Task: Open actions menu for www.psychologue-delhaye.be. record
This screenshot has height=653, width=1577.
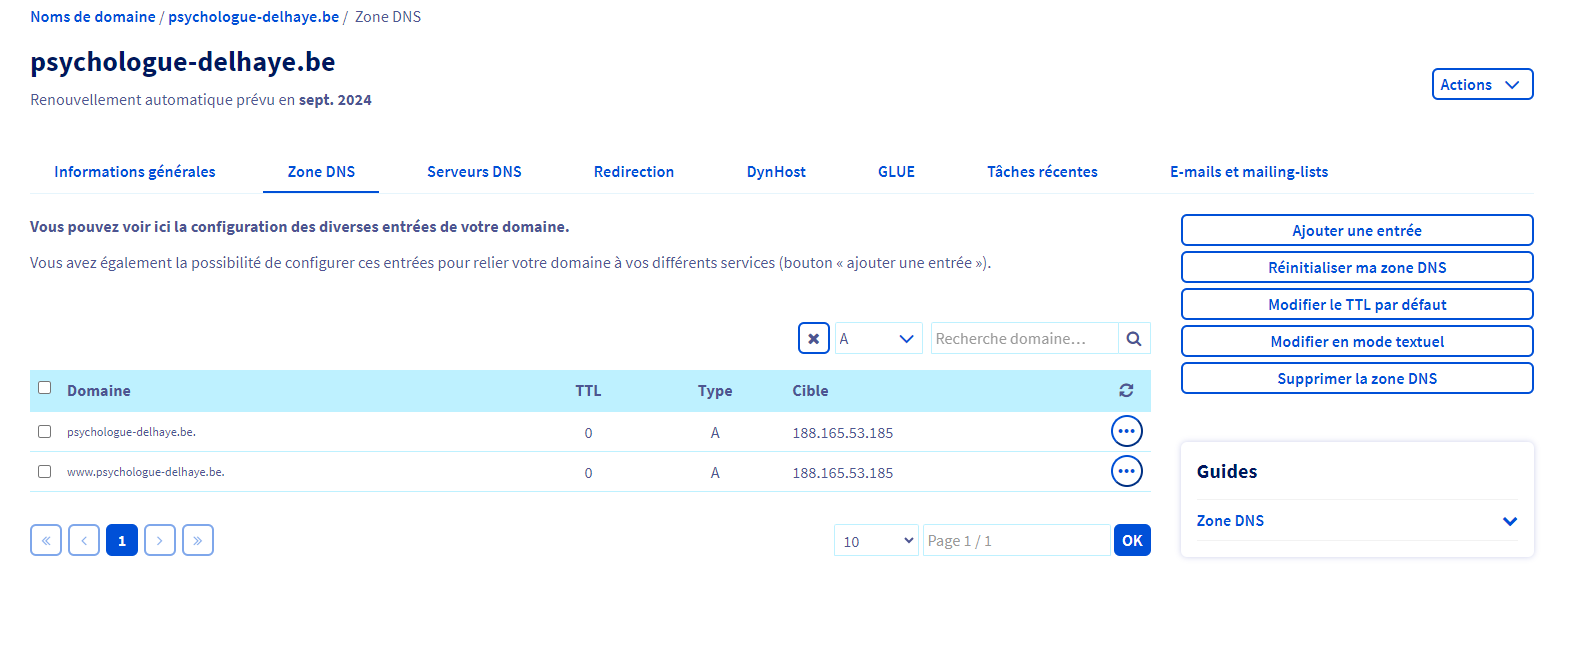Action: [x=1126, y=471]
